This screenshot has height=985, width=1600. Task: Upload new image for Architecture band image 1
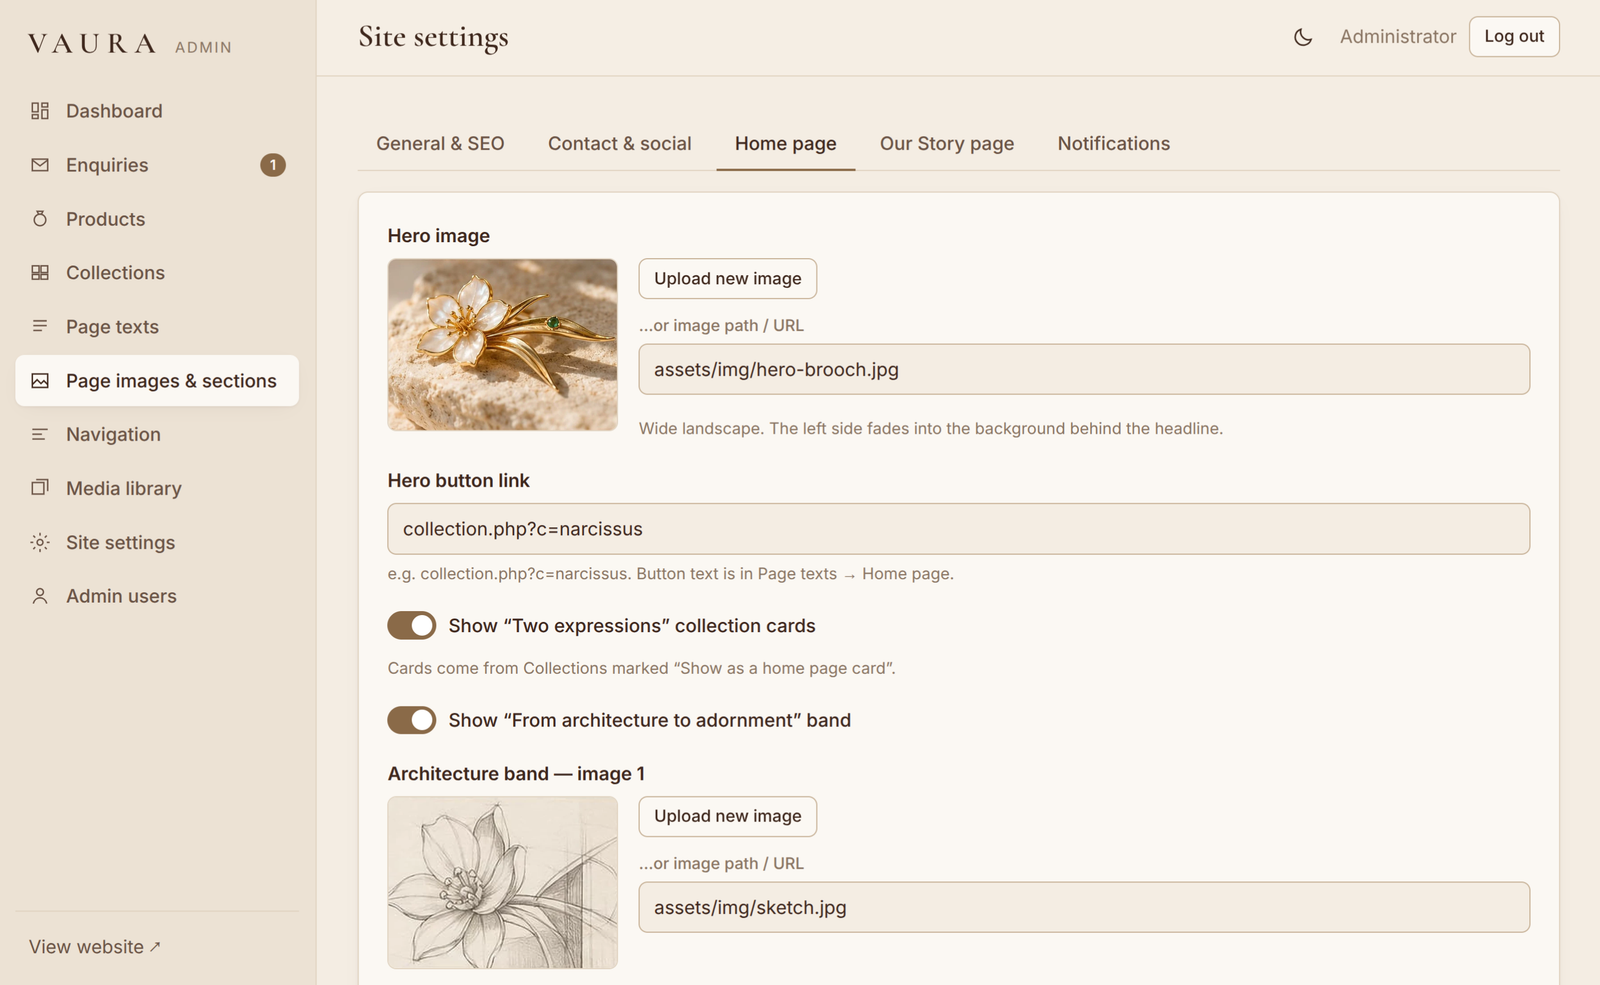point(728,817)
